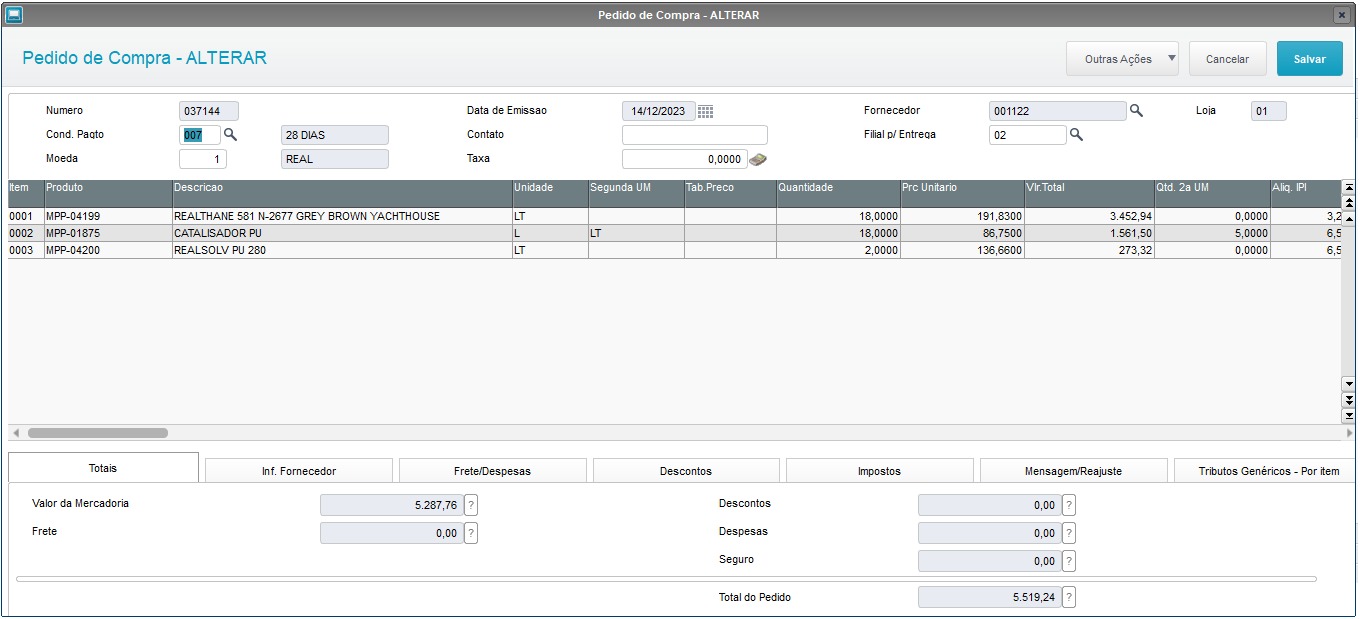Screen dimensions: 1360x619
Task: Click the Fornecedor search magnifier icon
Action: click(x=1136, y=111)
